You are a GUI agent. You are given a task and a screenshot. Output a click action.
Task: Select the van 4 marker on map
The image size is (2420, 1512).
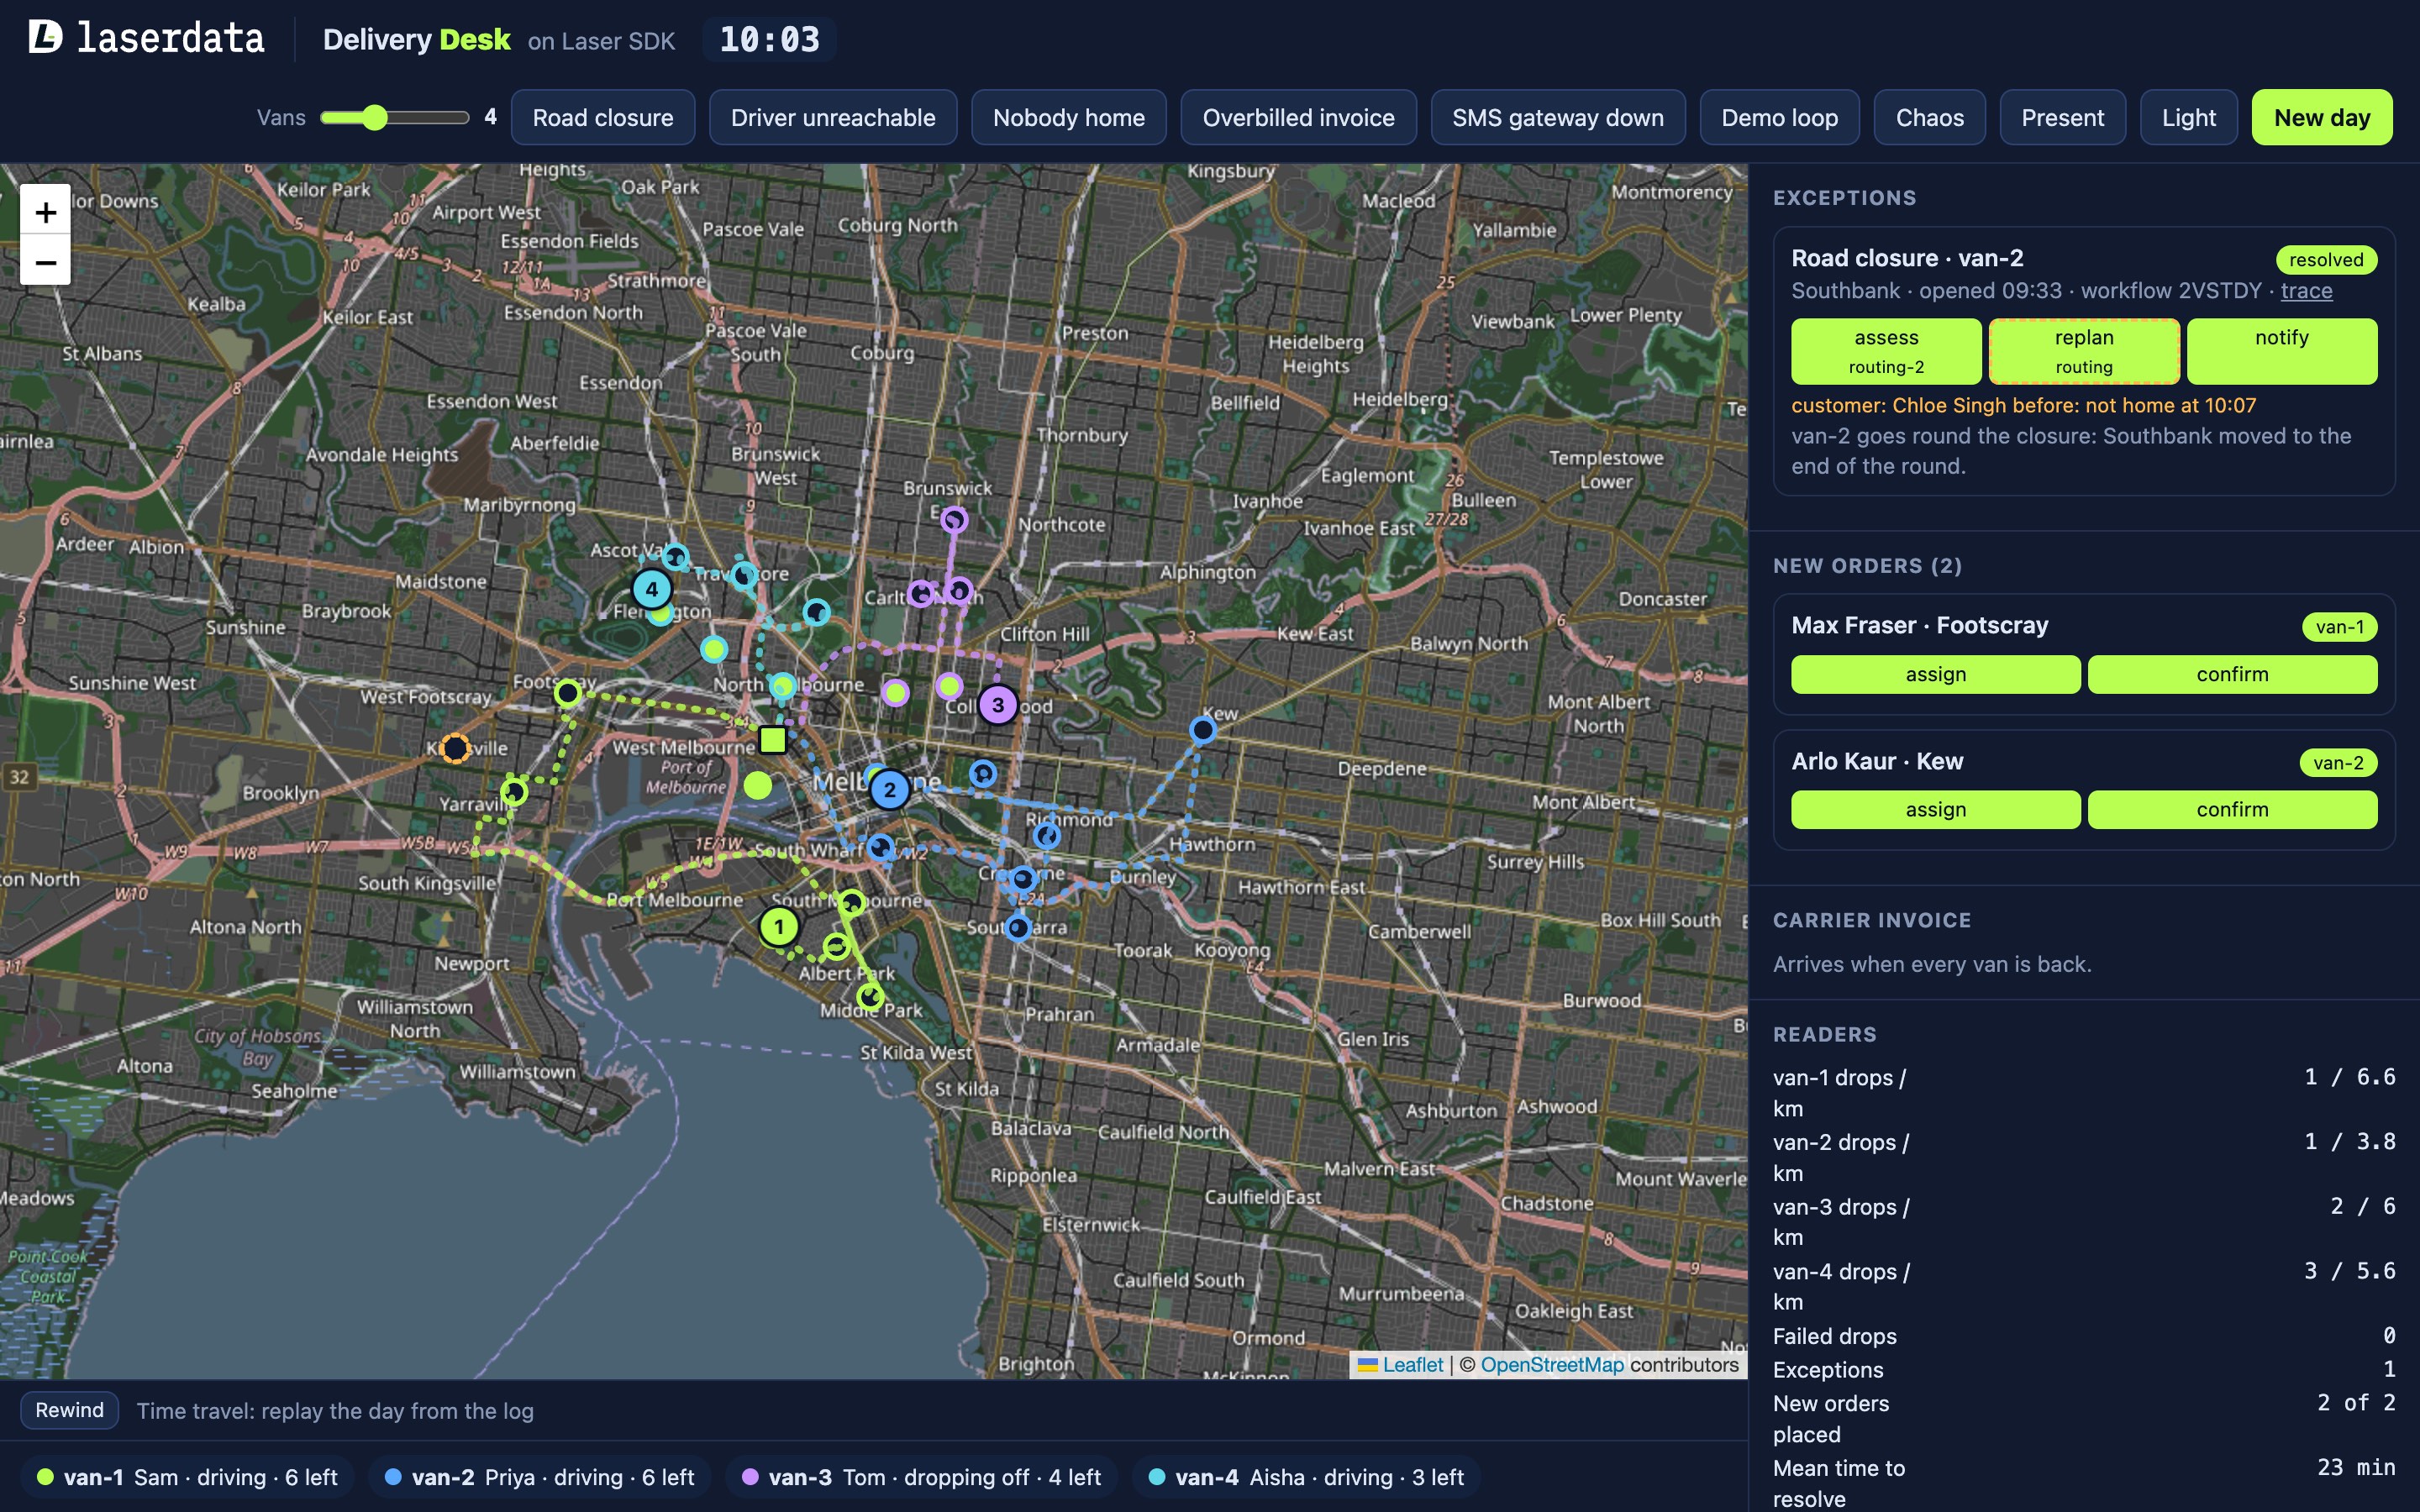coord(652,589)
